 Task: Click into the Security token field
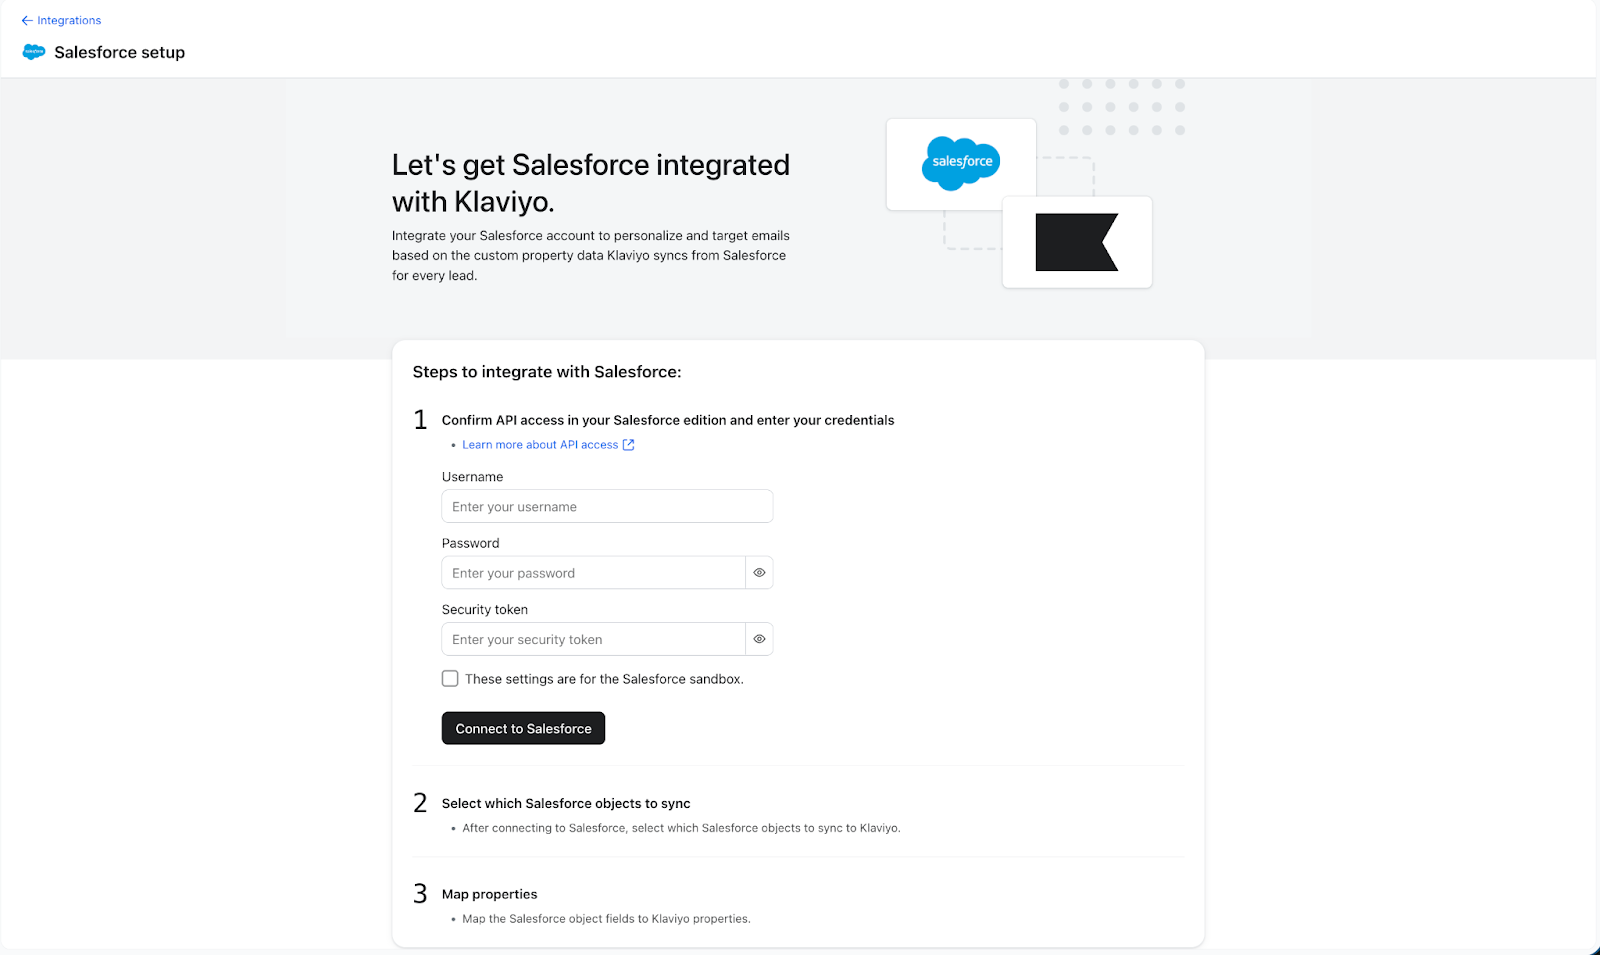[x=594, y=639]
